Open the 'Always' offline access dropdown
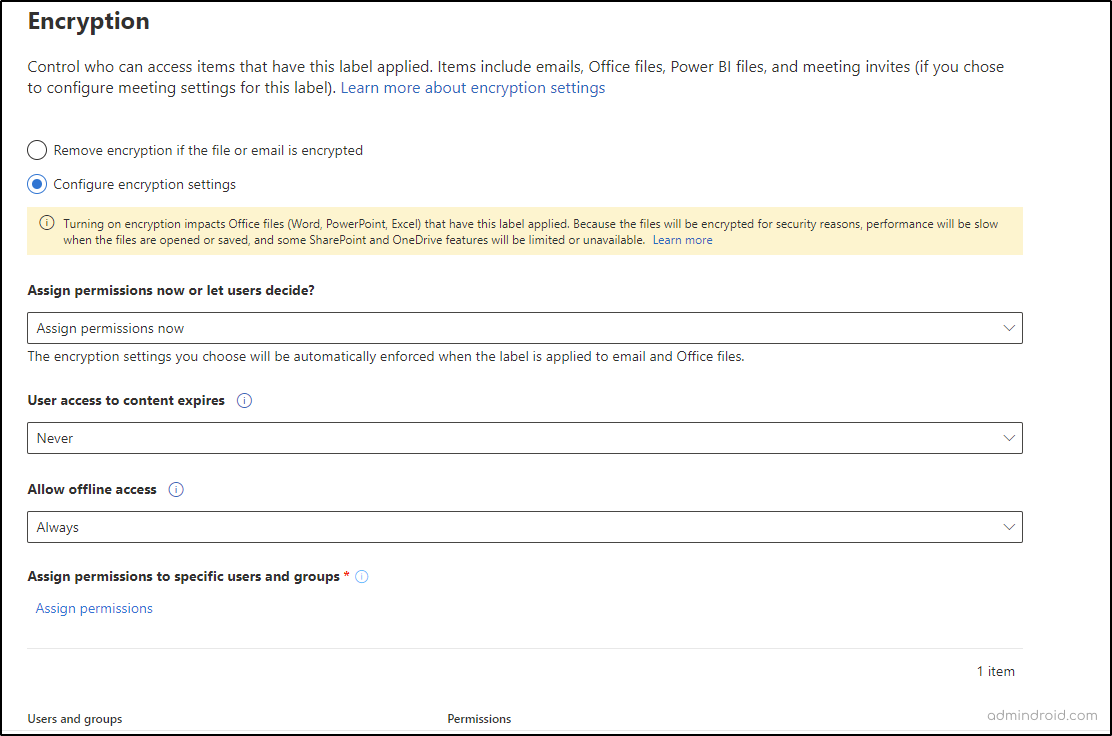Viewport: 1112px width, 736px height. [525, 527]
